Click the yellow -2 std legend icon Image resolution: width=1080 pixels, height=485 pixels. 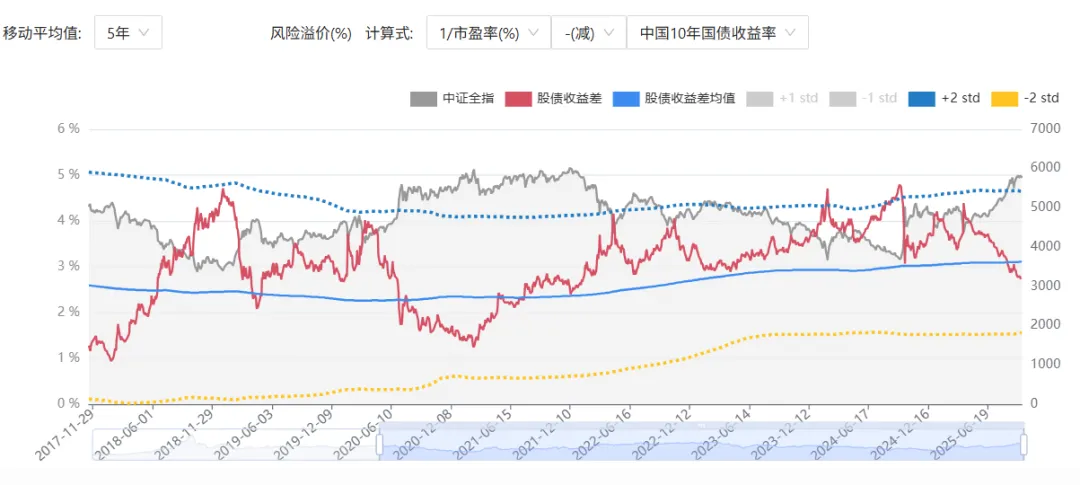point(1004,99)
